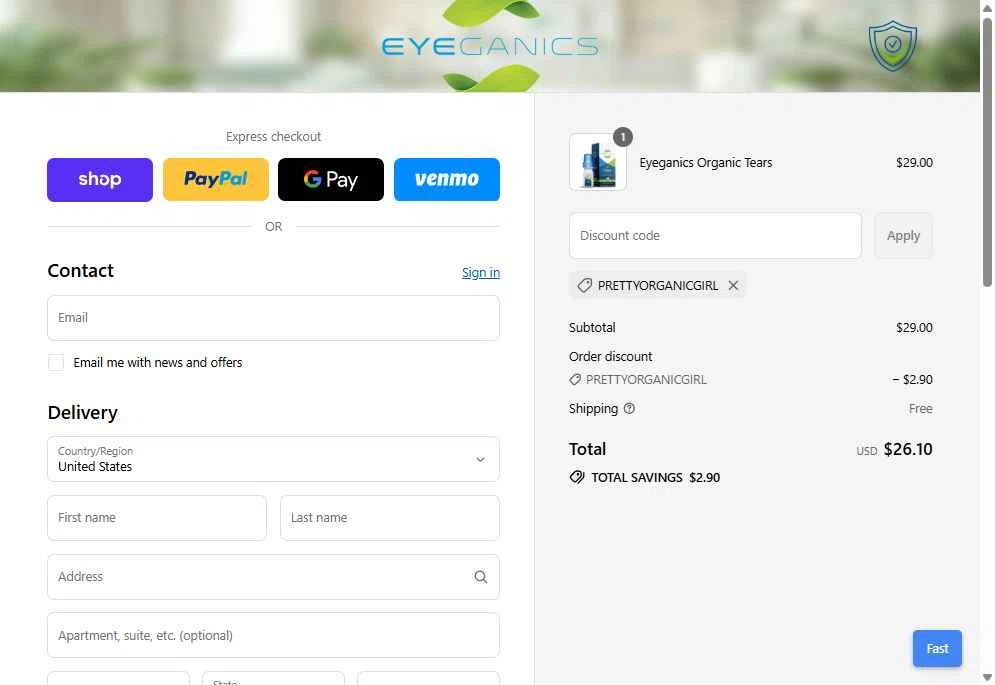Screen dimensions: 995x685
Task: Click the Contact heading
Action: pos(81,270)
